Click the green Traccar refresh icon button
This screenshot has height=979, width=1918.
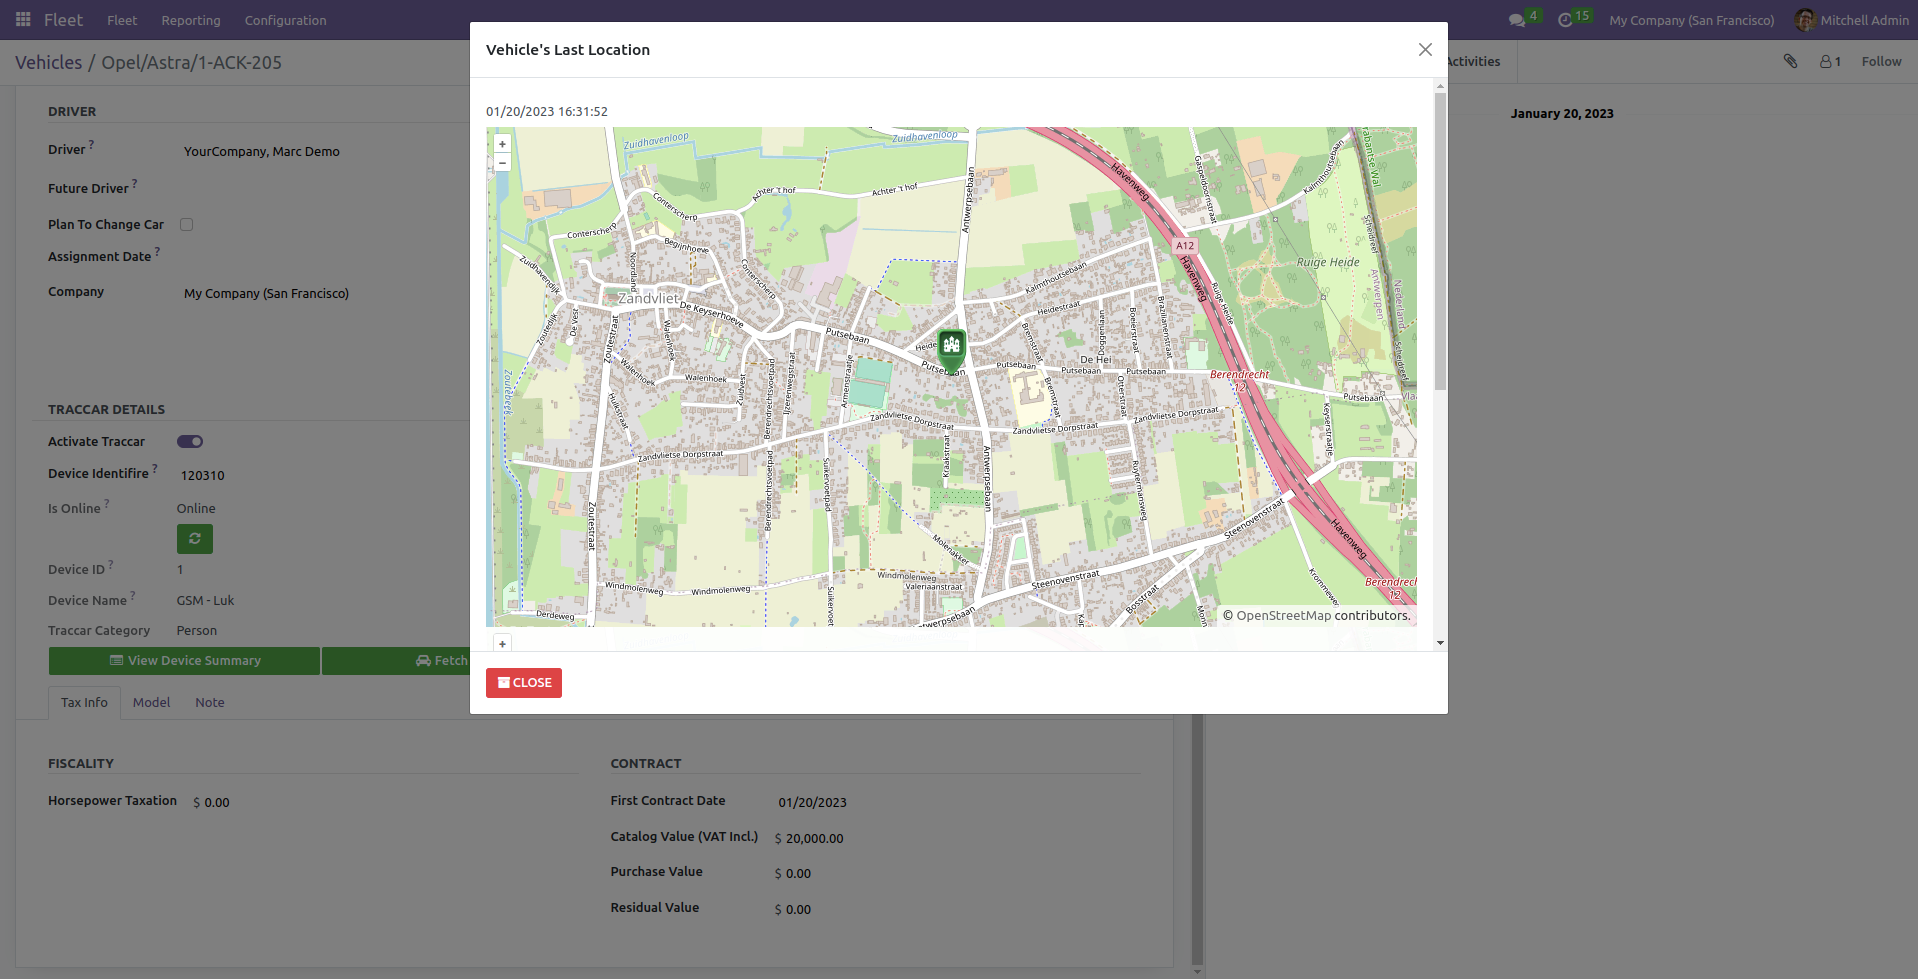(195, 539)
